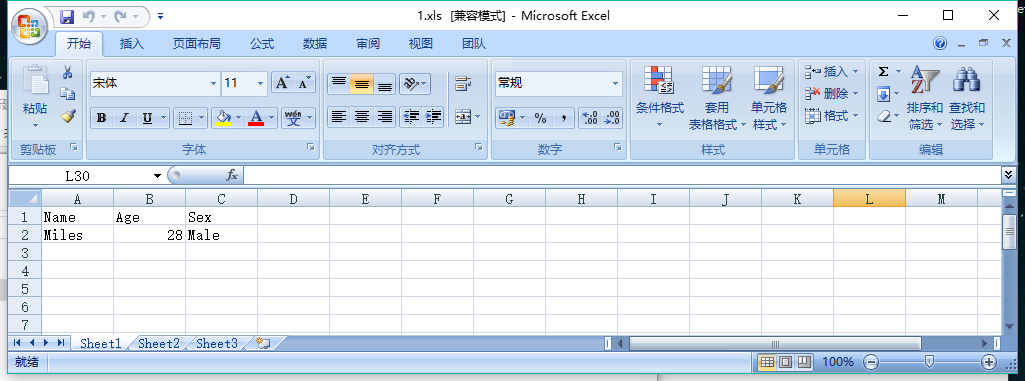Switch to 数据 tab
Screen dimensions: 1025x381
click(315, 44)
